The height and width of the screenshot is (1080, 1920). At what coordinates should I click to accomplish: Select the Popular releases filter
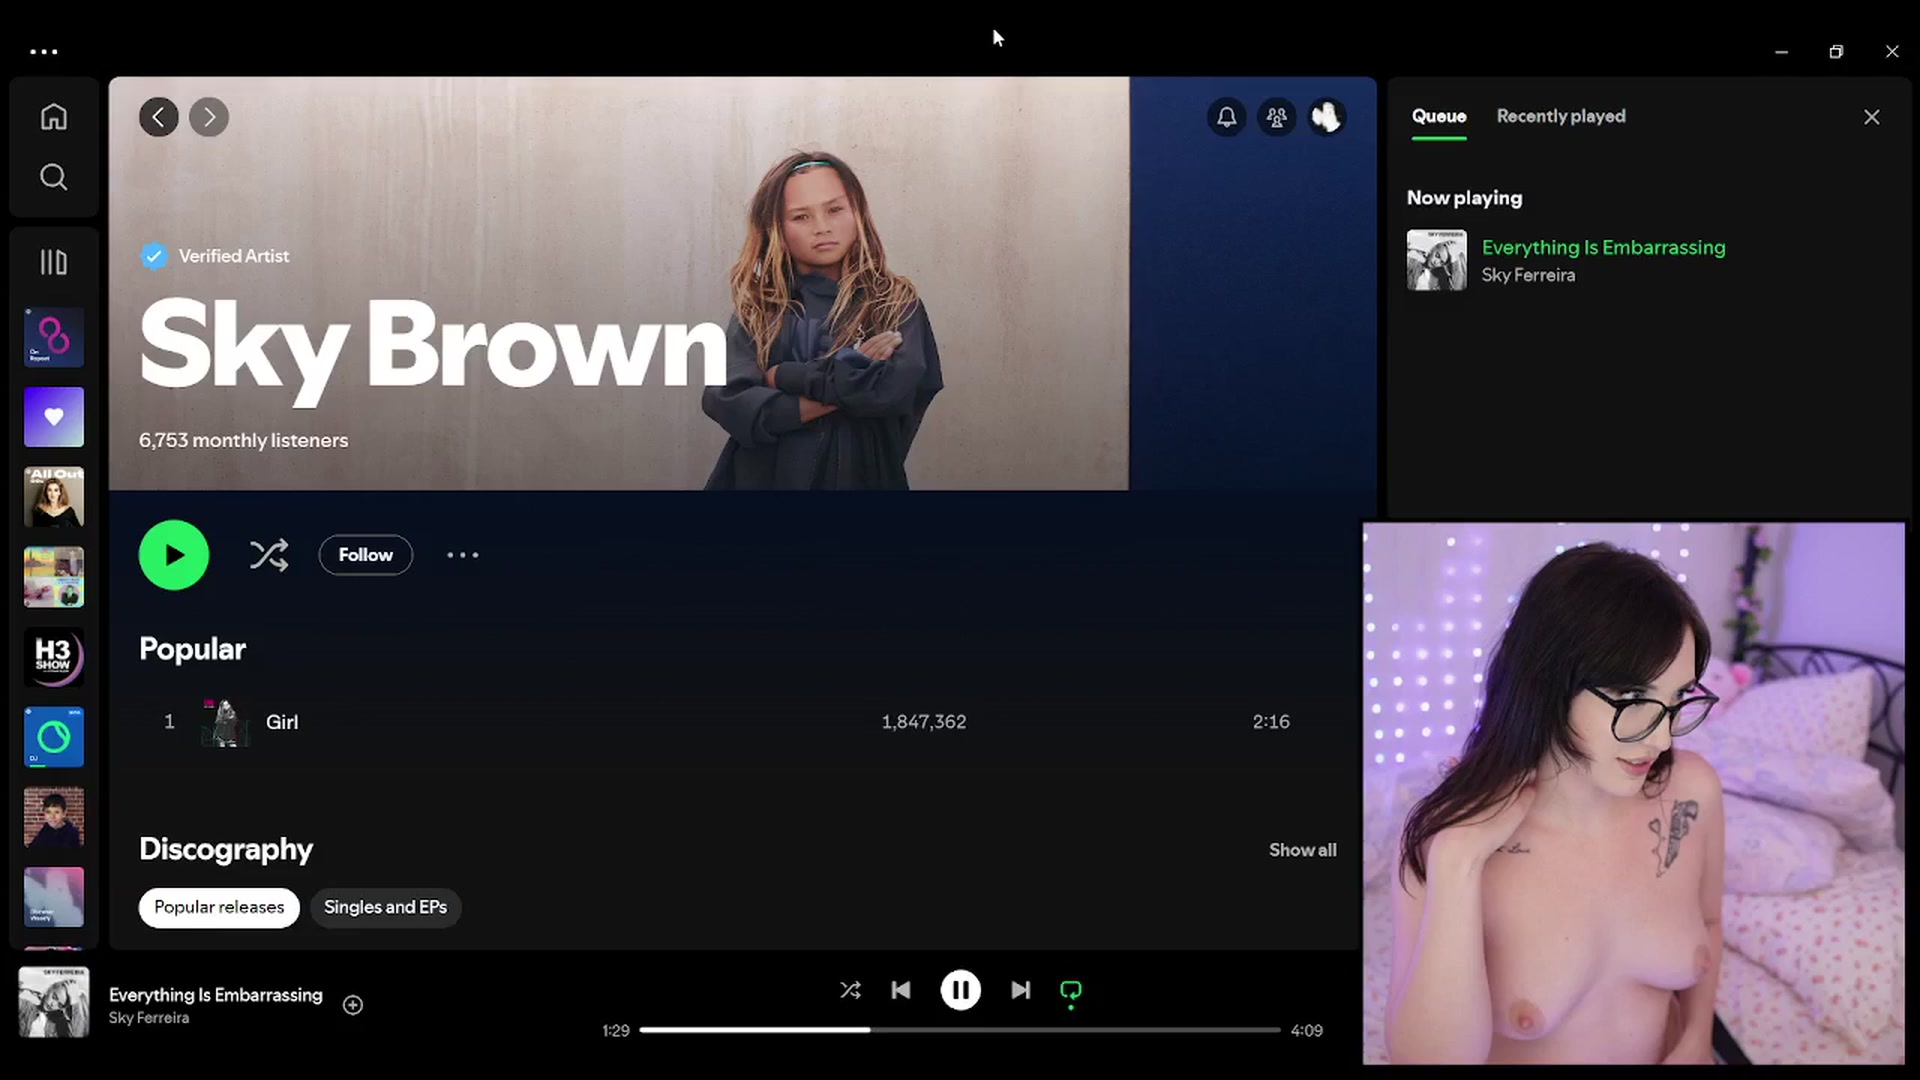pos(219,907)
